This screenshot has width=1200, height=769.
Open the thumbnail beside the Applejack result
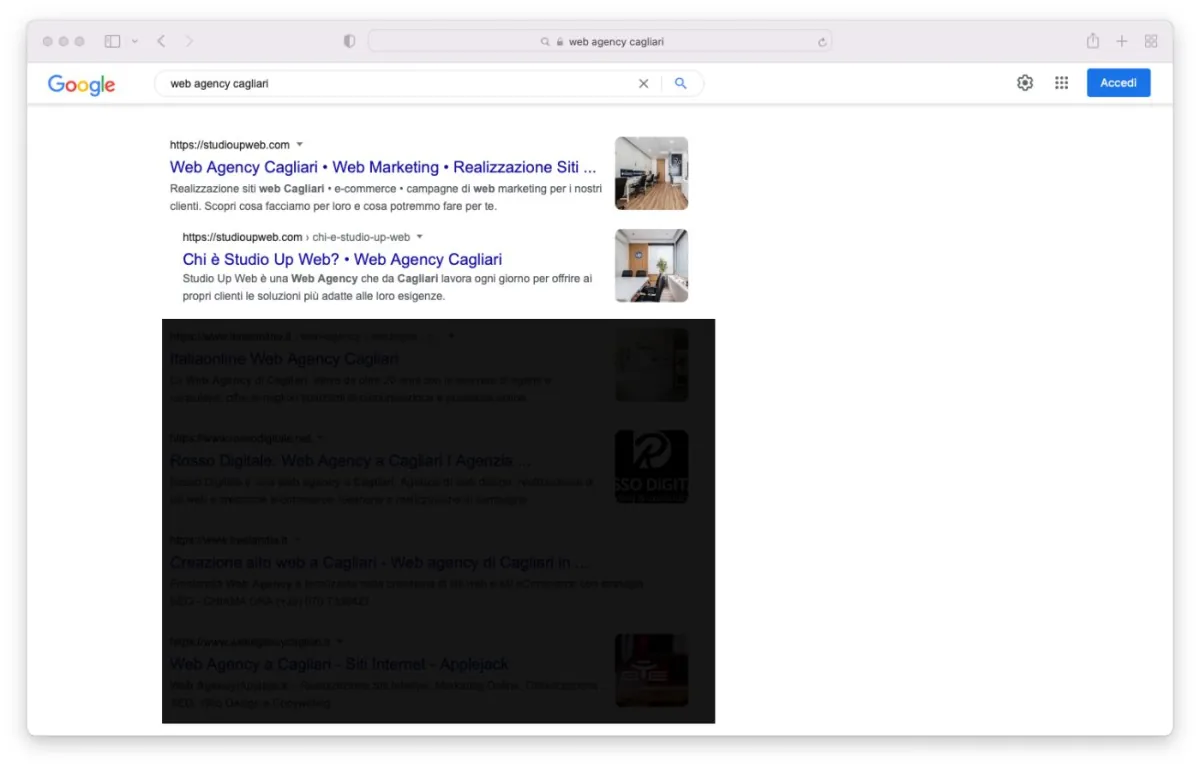[651, 670]
